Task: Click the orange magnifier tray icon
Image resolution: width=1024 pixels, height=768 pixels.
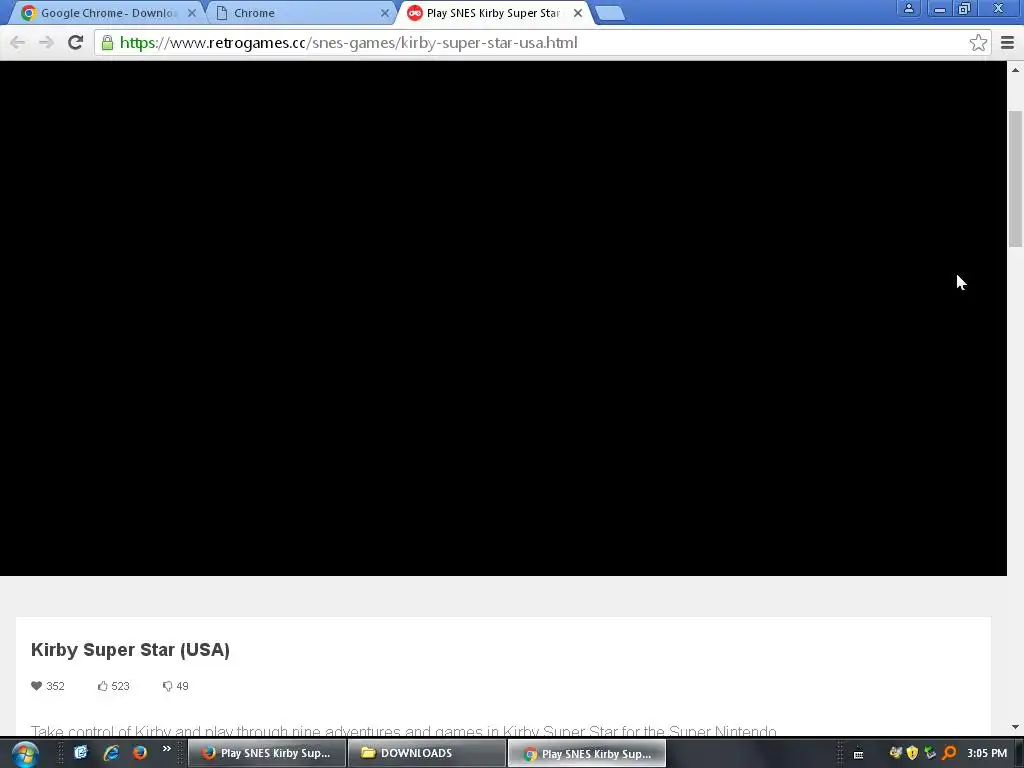Action: pos(949,753)
